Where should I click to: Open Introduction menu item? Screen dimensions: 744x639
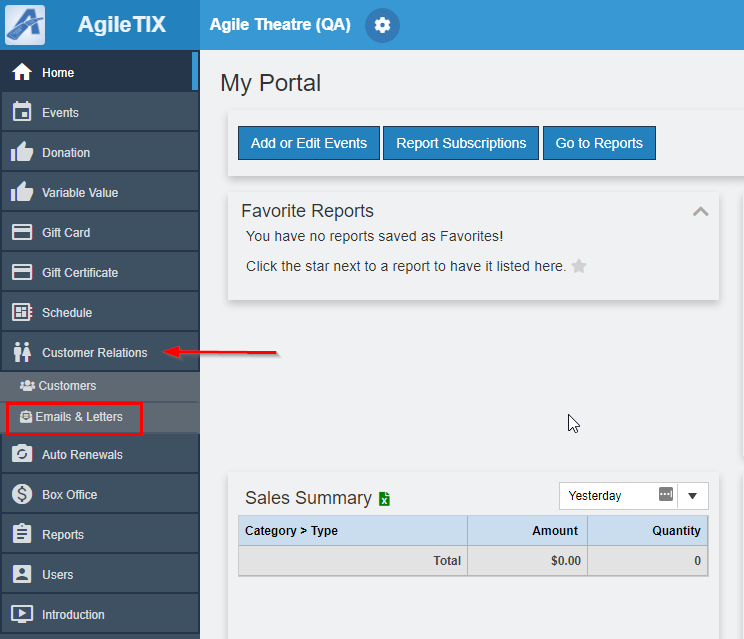[100, 614]
